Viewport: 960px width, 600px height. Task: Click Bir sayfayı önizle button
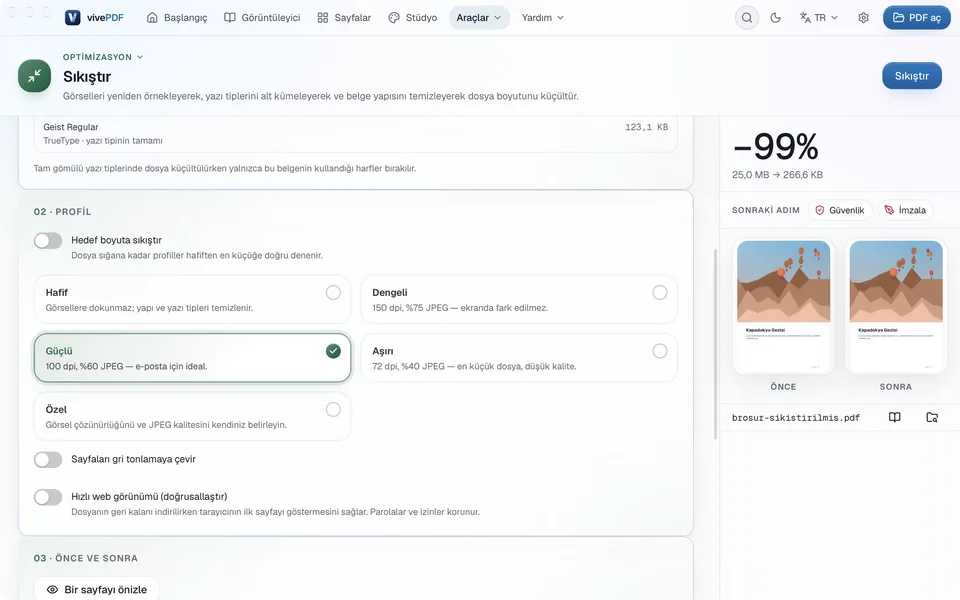(x=97, y=590)
